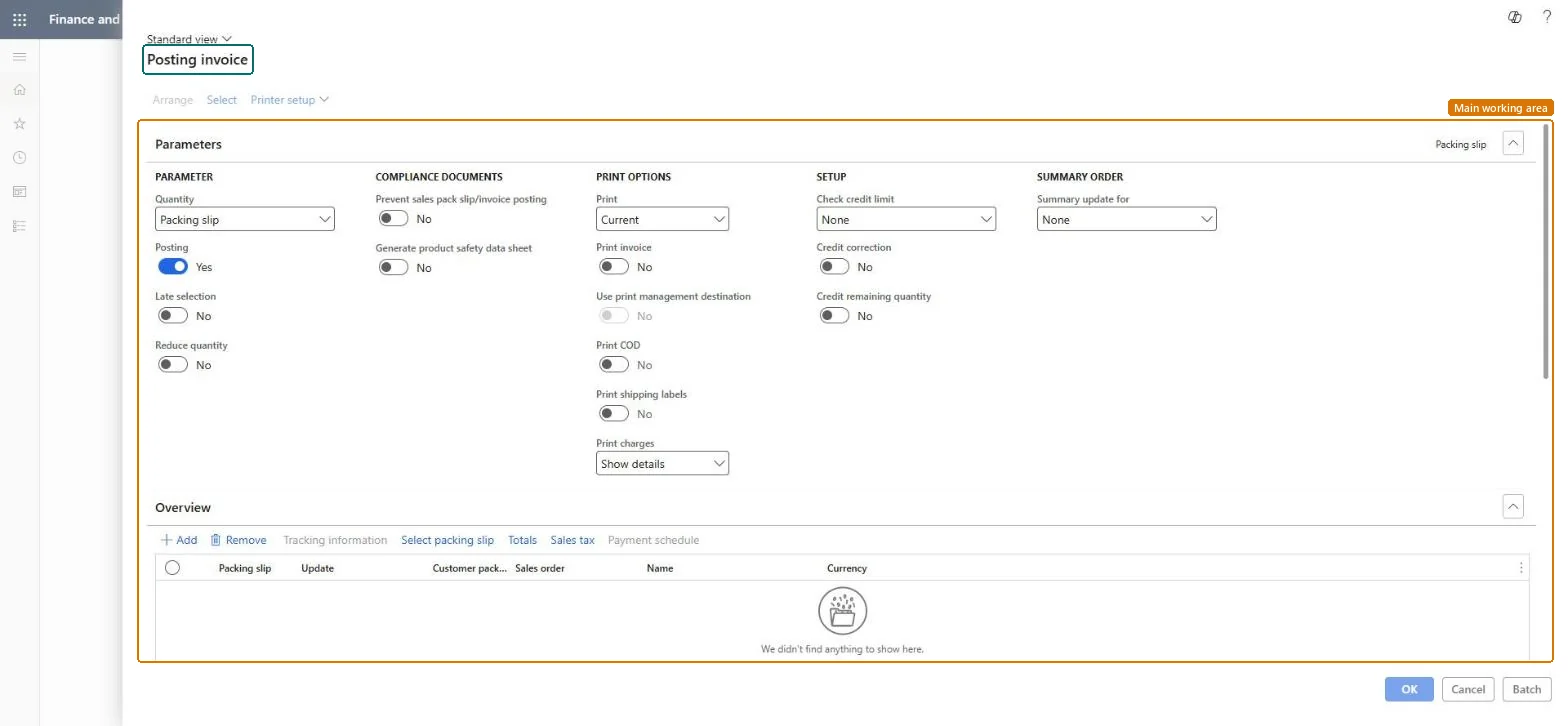1568x726 pixels.
Task: Open the Check credit limit dropdown
Action: pyautogui.click(x=906, y=219)
